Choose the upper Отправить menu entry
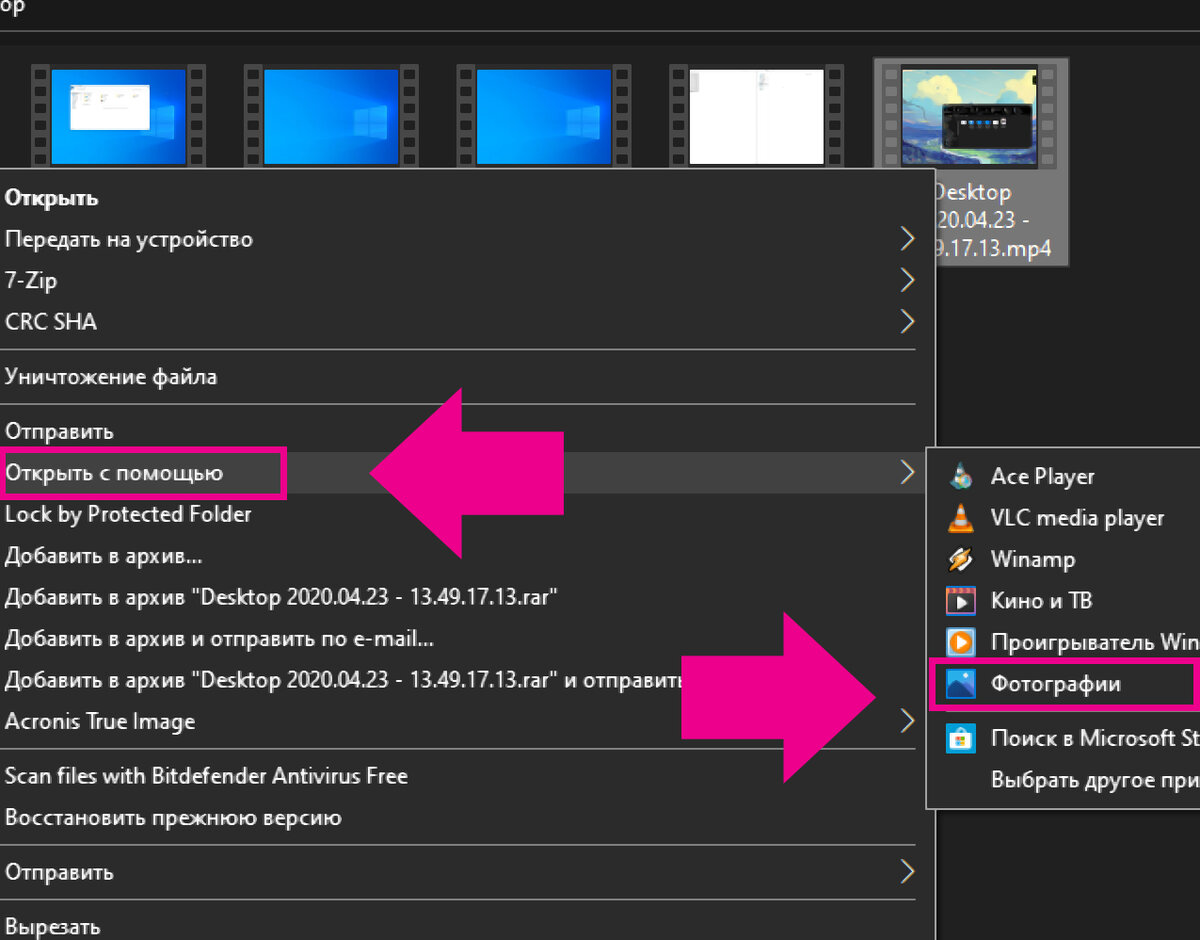This screenshot has width=1200, height=940. pos(59,431)
